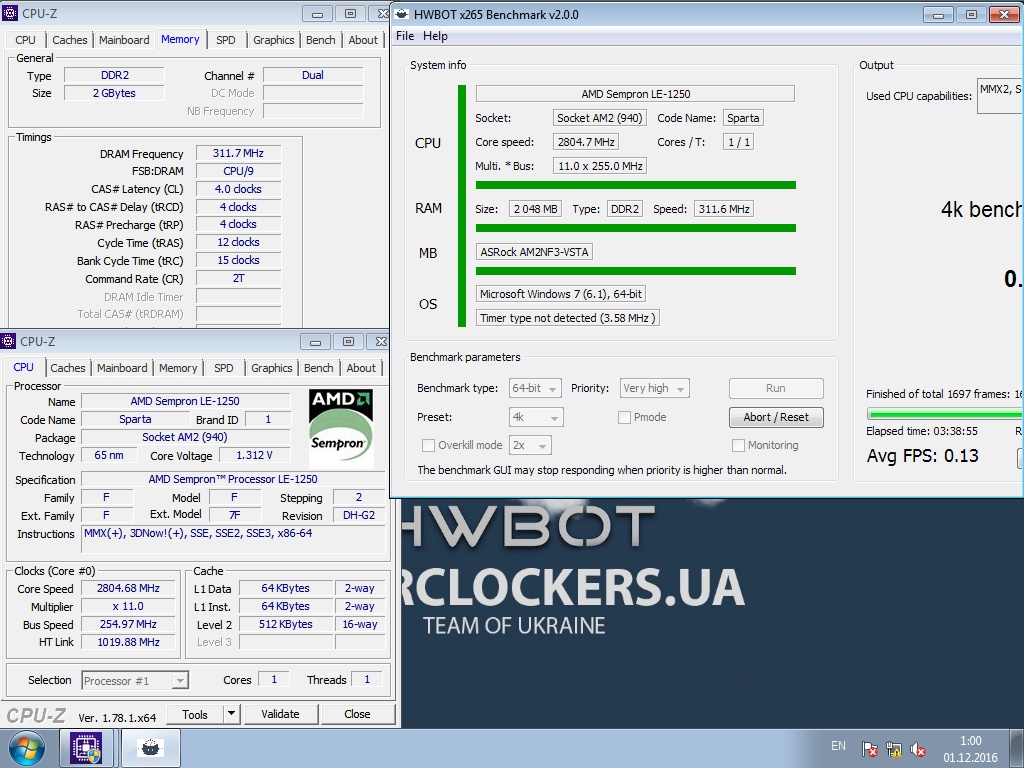The image size is (1024, 768).
Task: Open the Priority Very high dropdown
Action: [x=654, y=389]
